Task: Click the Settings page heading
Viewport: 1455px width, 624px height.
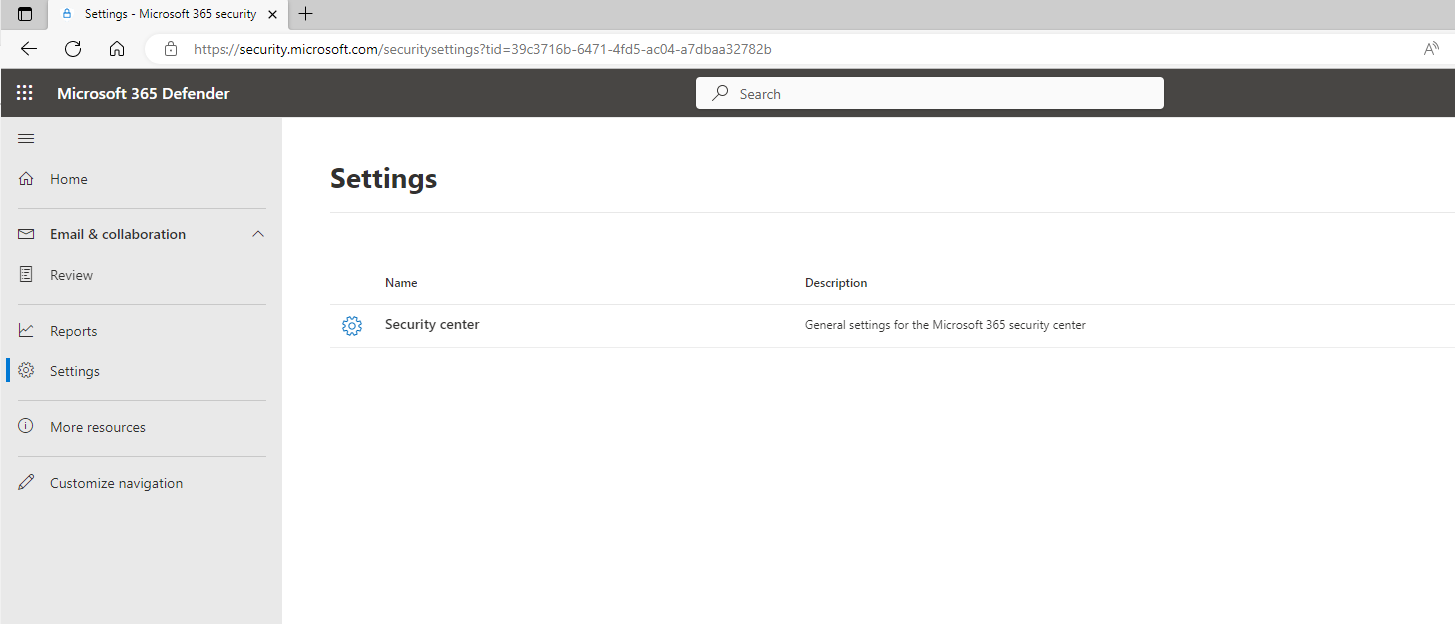Action: point(383,178)
